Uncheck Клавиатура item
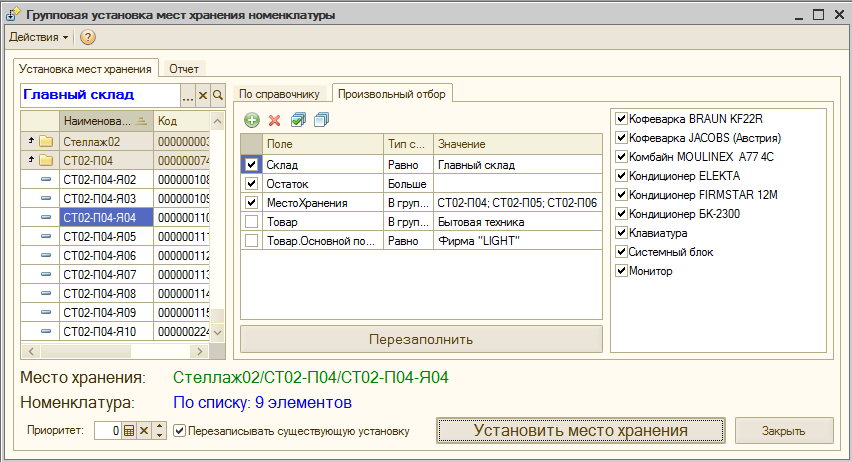The width and height of the screenshot is (852, 462). tap(622, 233)
